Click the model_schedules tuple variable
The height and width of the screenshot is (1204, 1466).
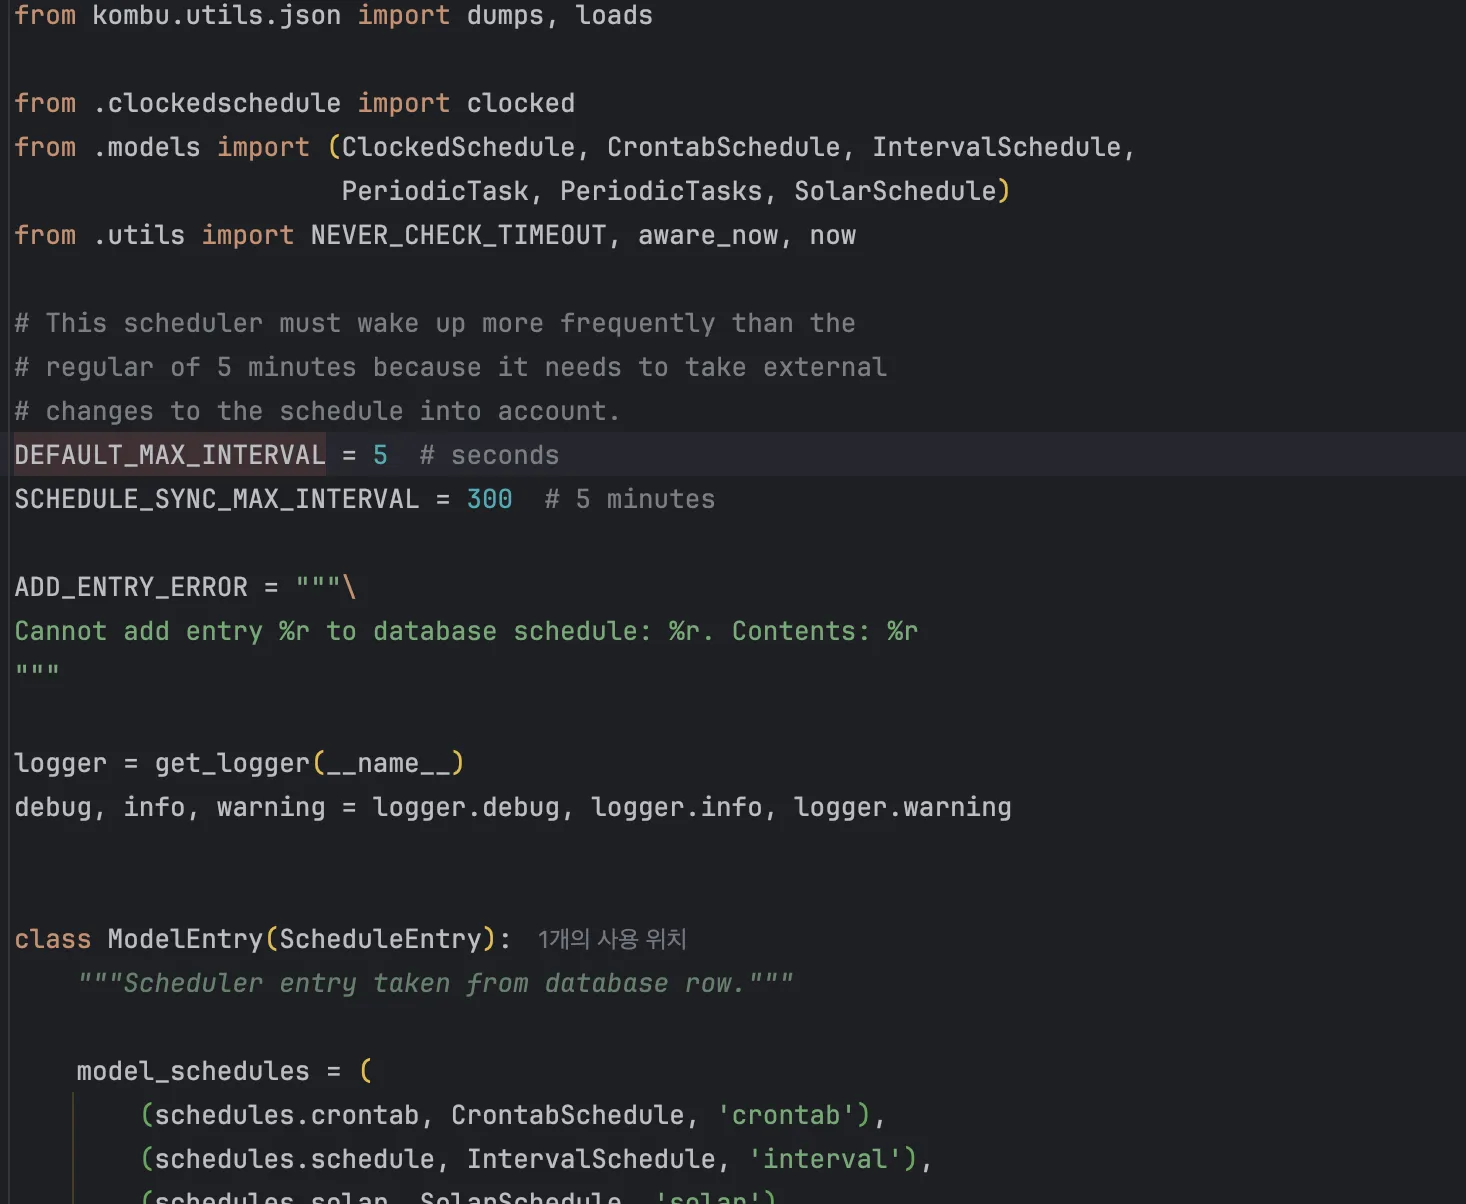point(193,1070)
